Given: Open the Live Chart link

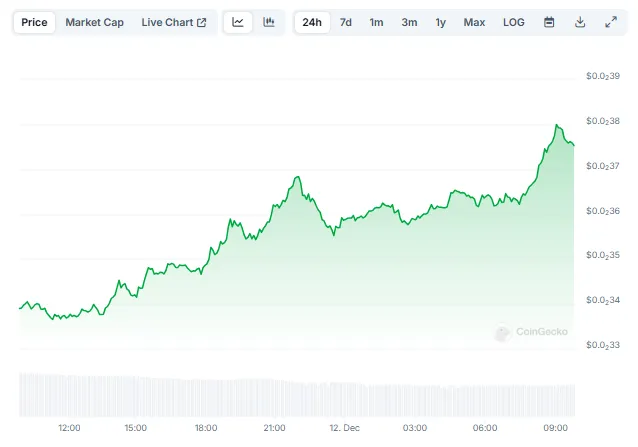Looking at the screenshot, I should (174, 22).
